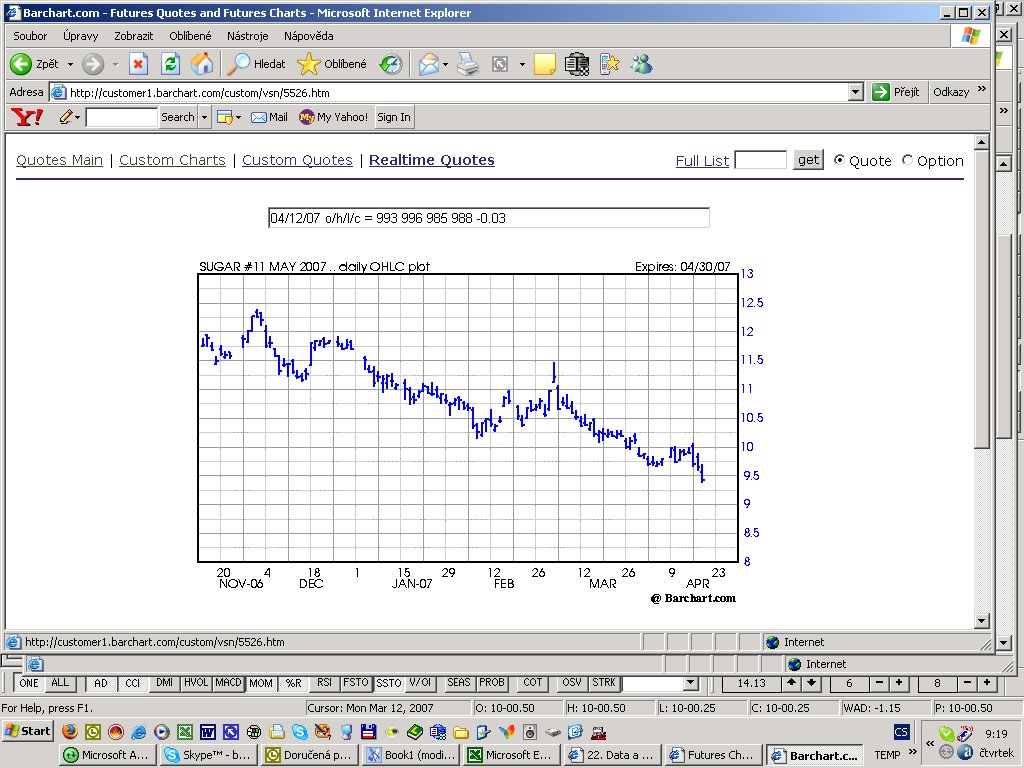The image size is (1024, 768).
Task: Open dropdown next to the STRK button
Action: click(x=690, y=683)
